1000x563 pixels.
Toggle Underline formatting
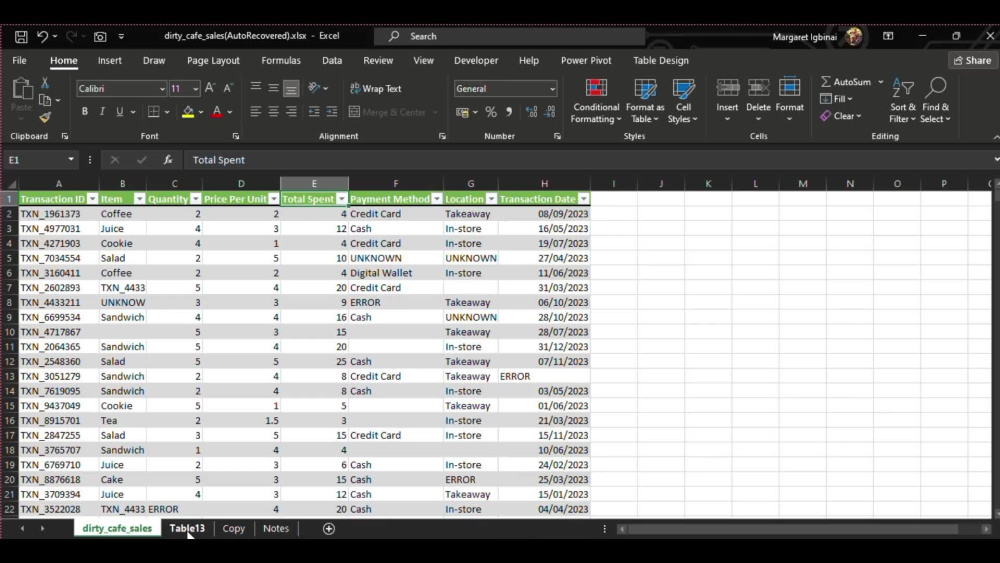pos(119,112)
